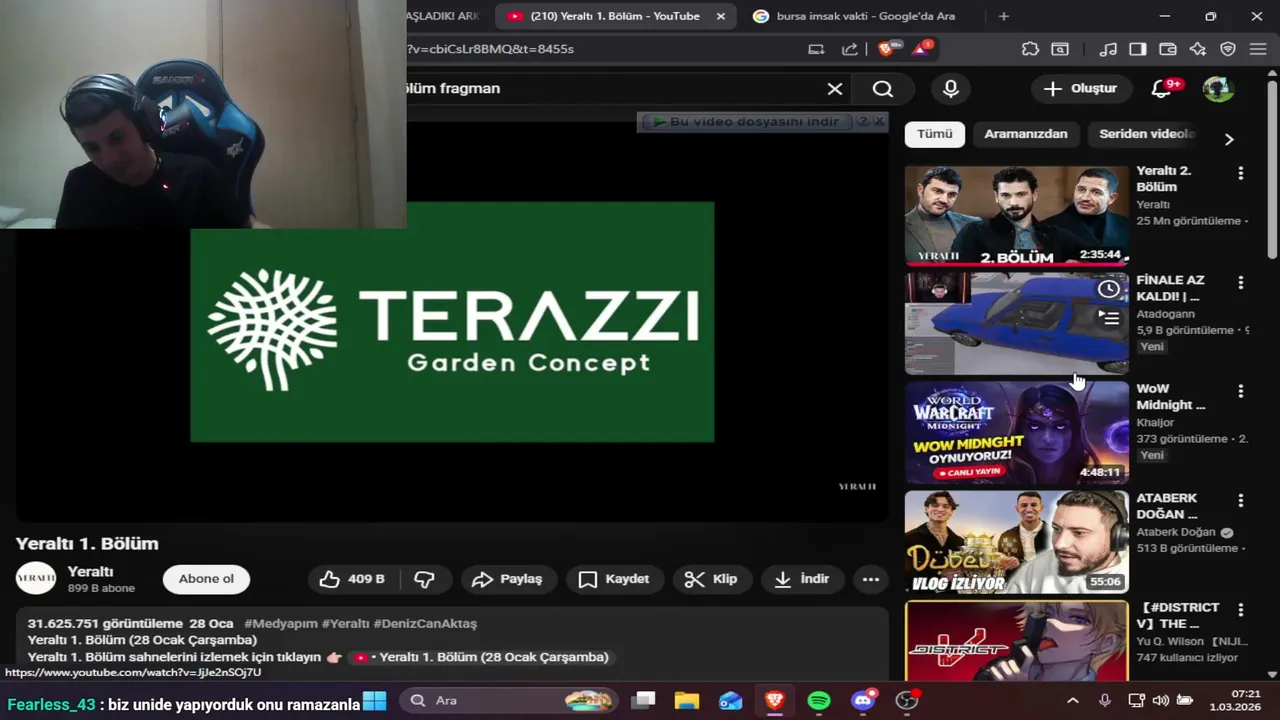Click the #Medyapım hashtag

tap(280, 623)
